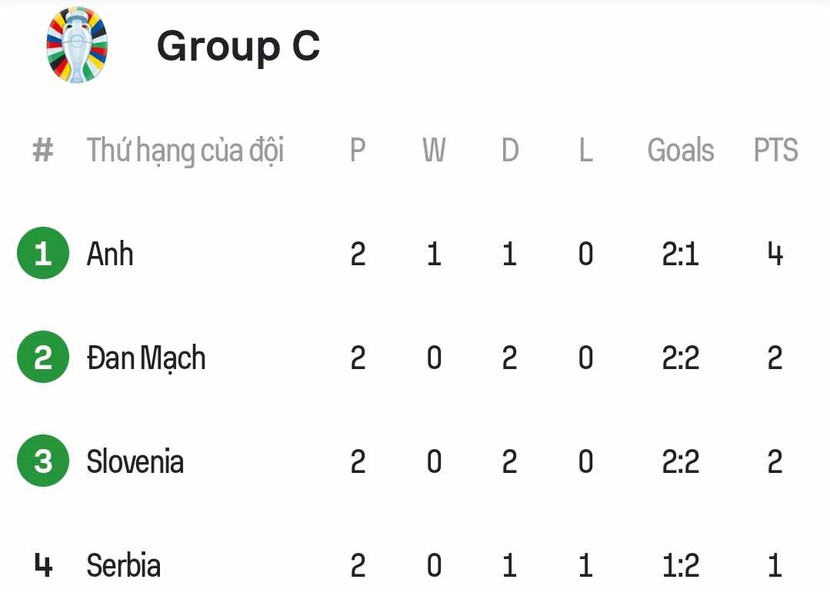Select the Slovenia team name
Screen dimensions: 830x592
(135, 462)
